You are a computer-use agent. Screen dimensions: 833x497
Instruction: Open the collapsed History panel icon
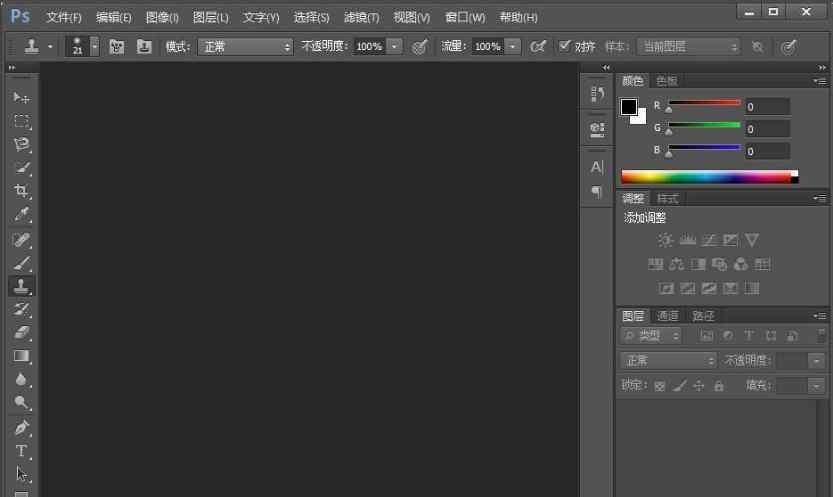597,95
